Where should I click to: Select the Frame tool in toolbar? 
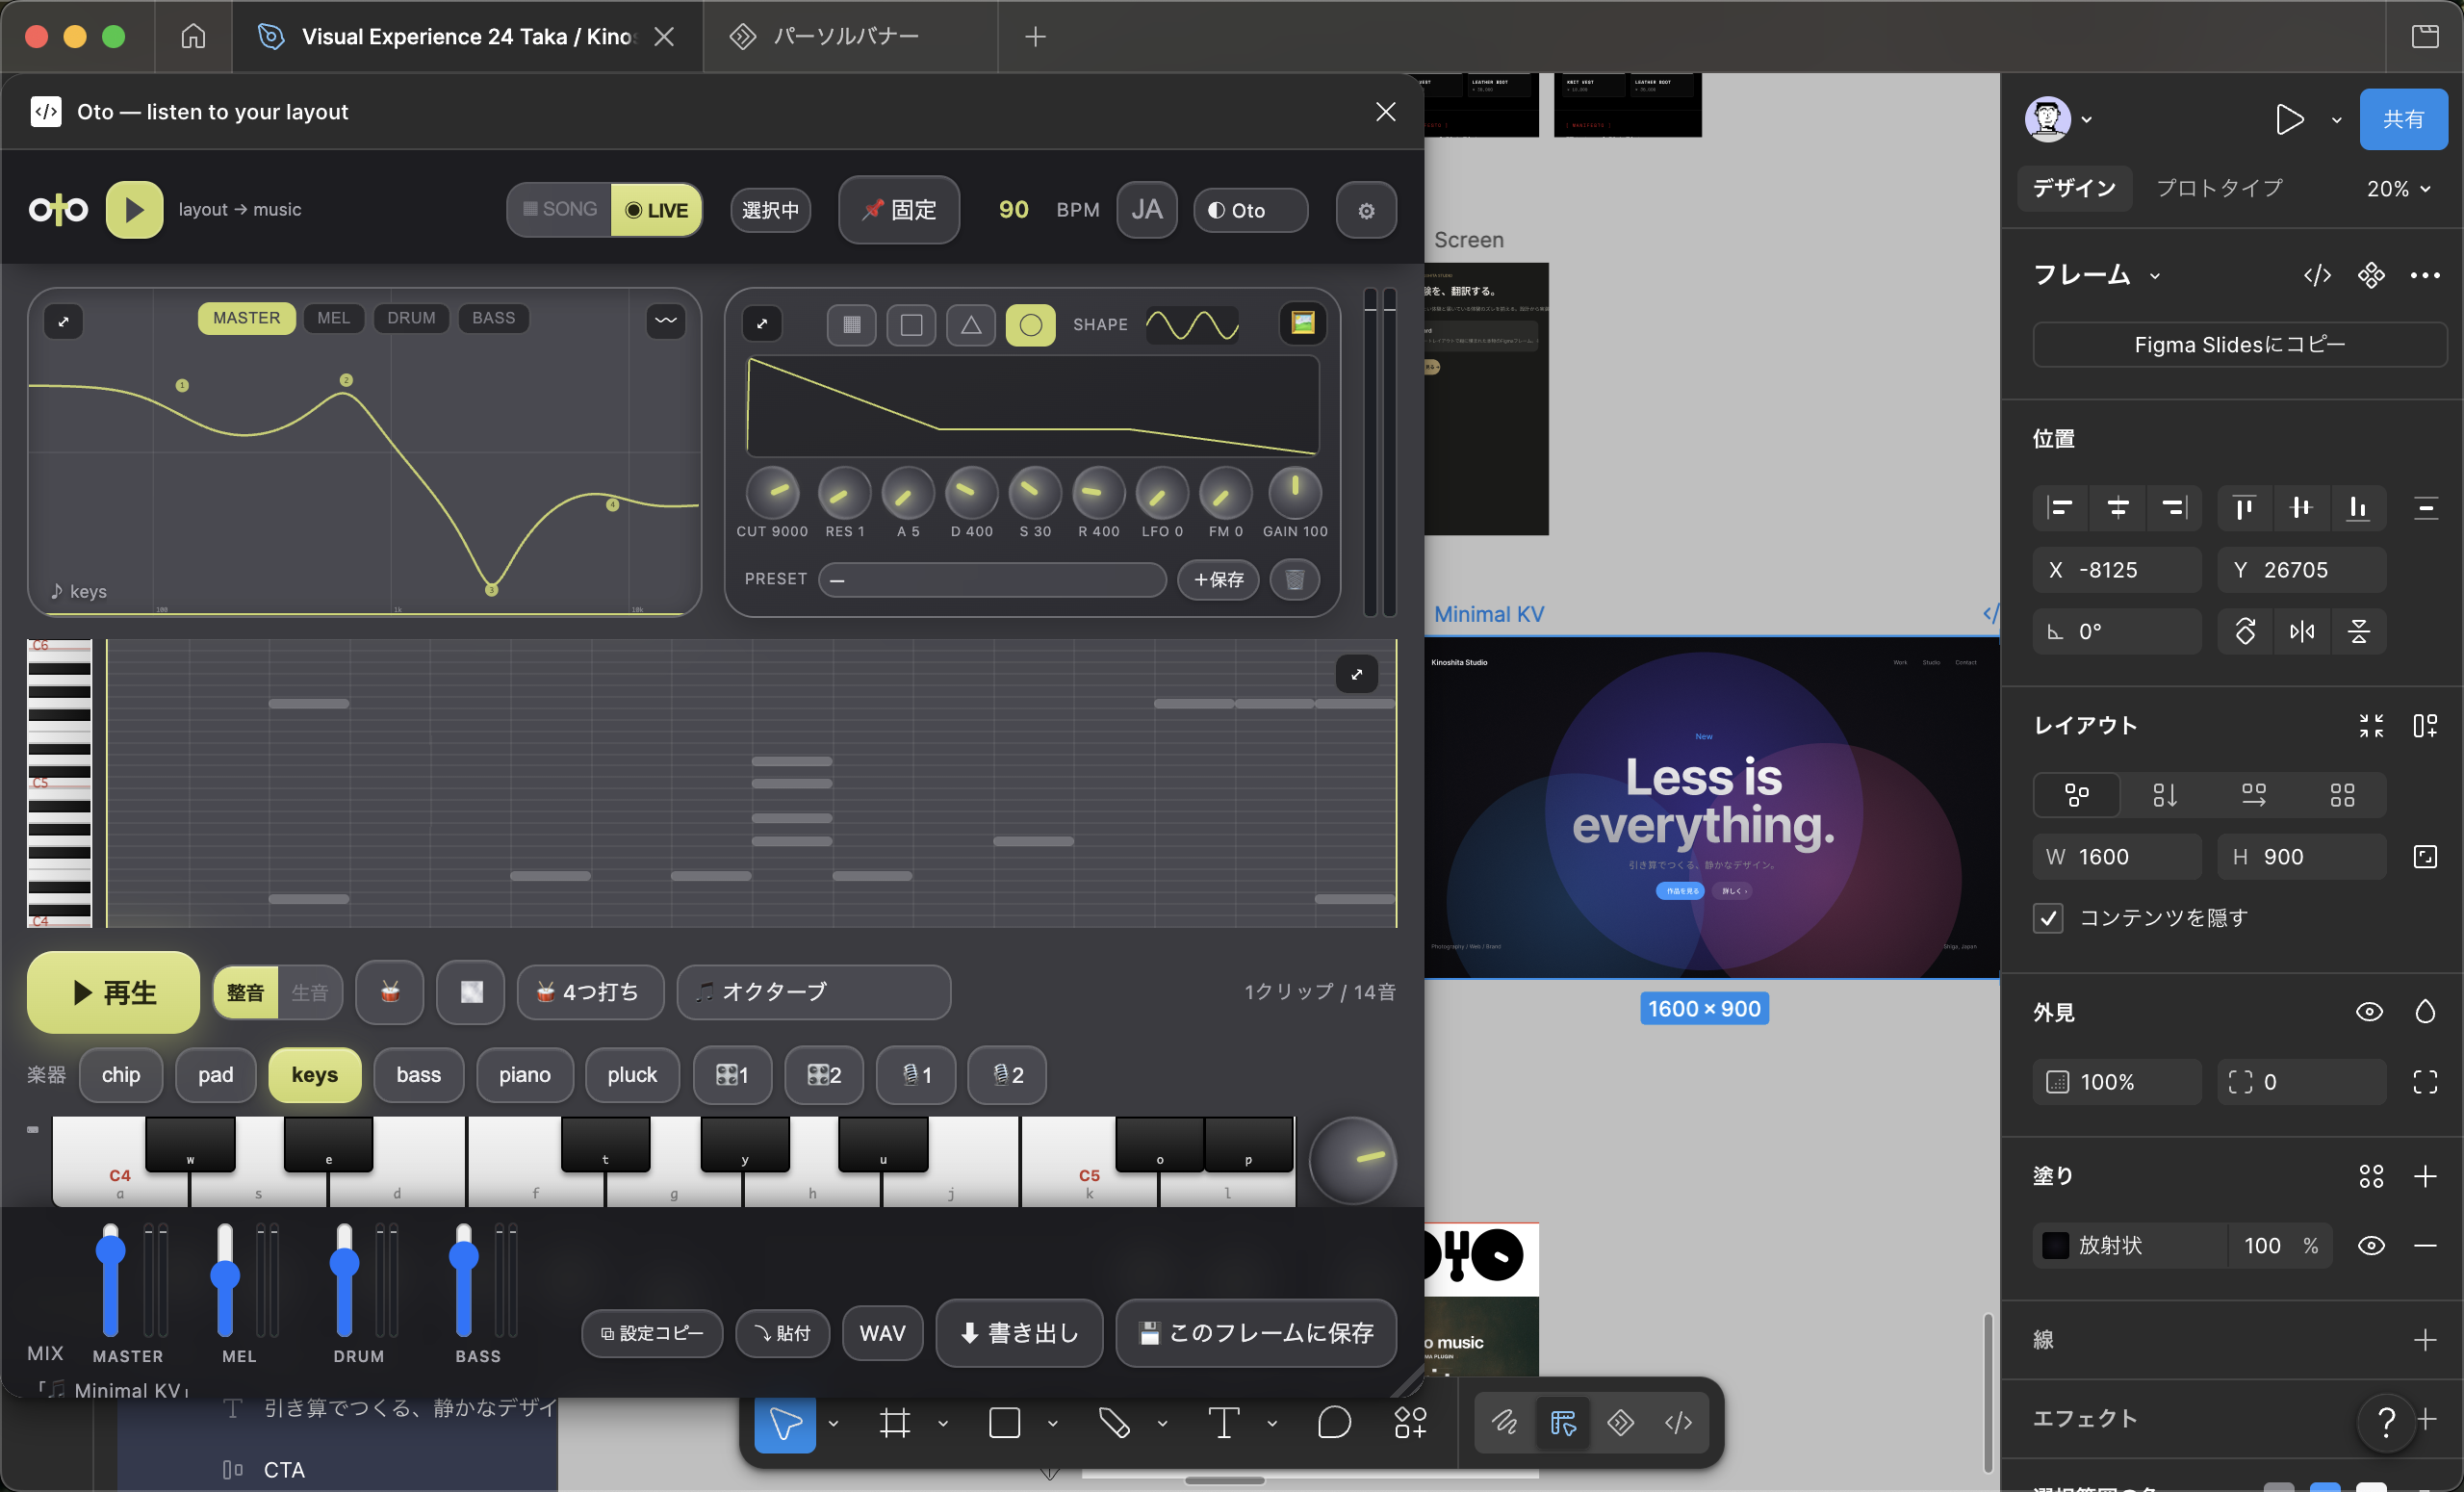pos(895,1422)
